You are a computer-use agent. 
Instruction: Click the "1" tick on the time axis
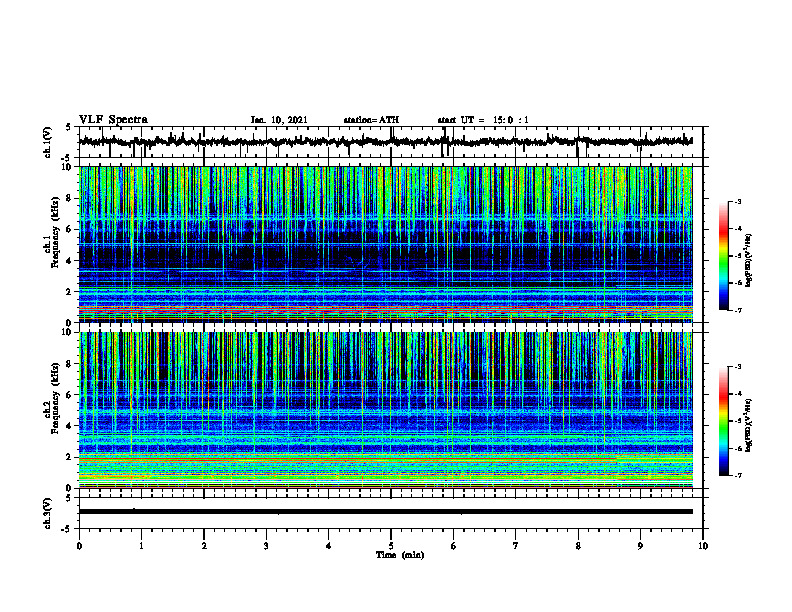pos(141,546)
